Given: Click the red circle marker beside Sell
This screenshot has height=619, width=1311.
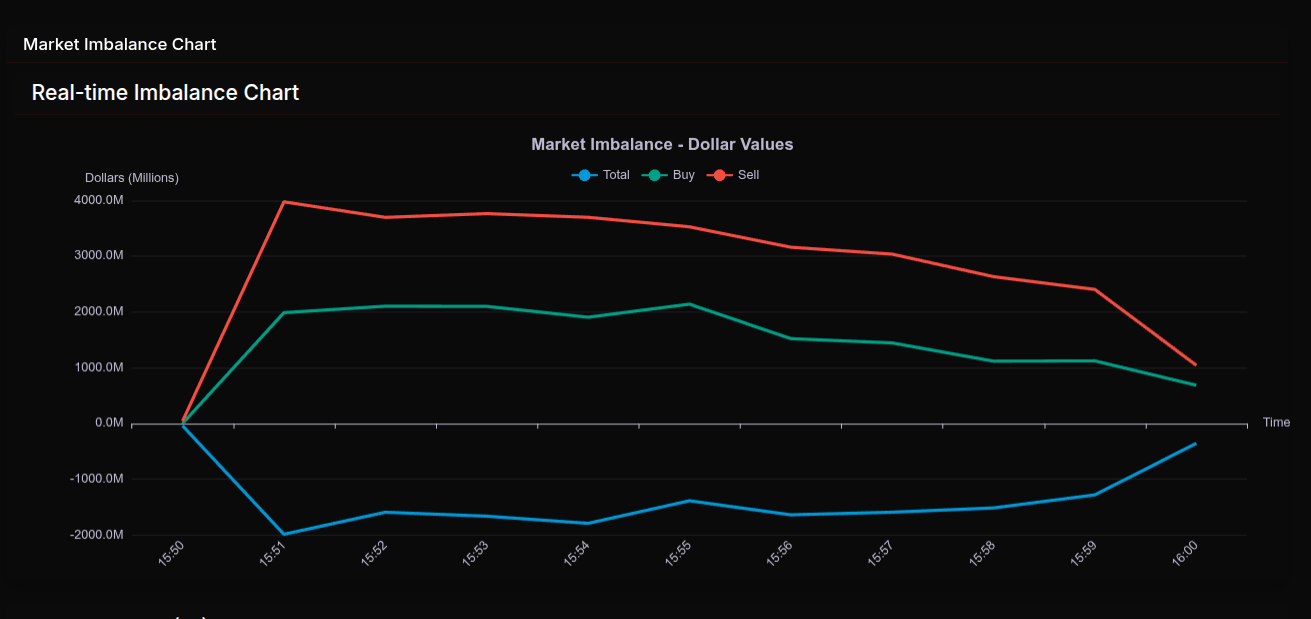Looking at the screenshot, I should pyautogui.click(x=720, y=175).
